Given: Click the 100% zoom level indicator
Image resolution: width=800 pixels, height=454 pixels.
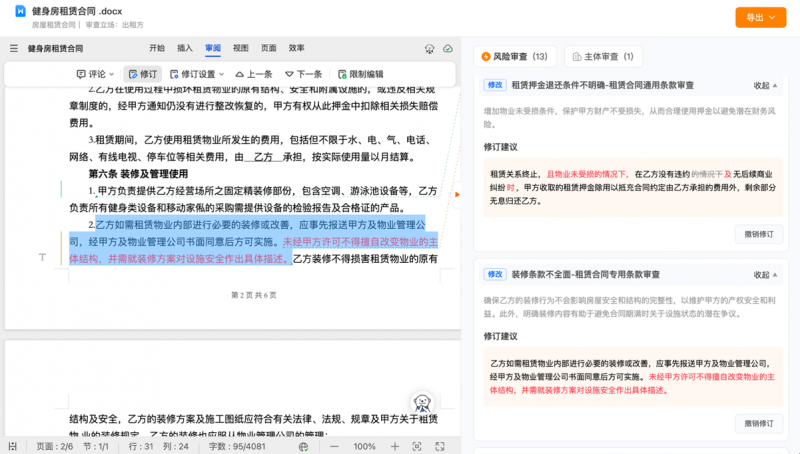Looking at the screenshot, I should pyautogui.click(x=364, y=446).
